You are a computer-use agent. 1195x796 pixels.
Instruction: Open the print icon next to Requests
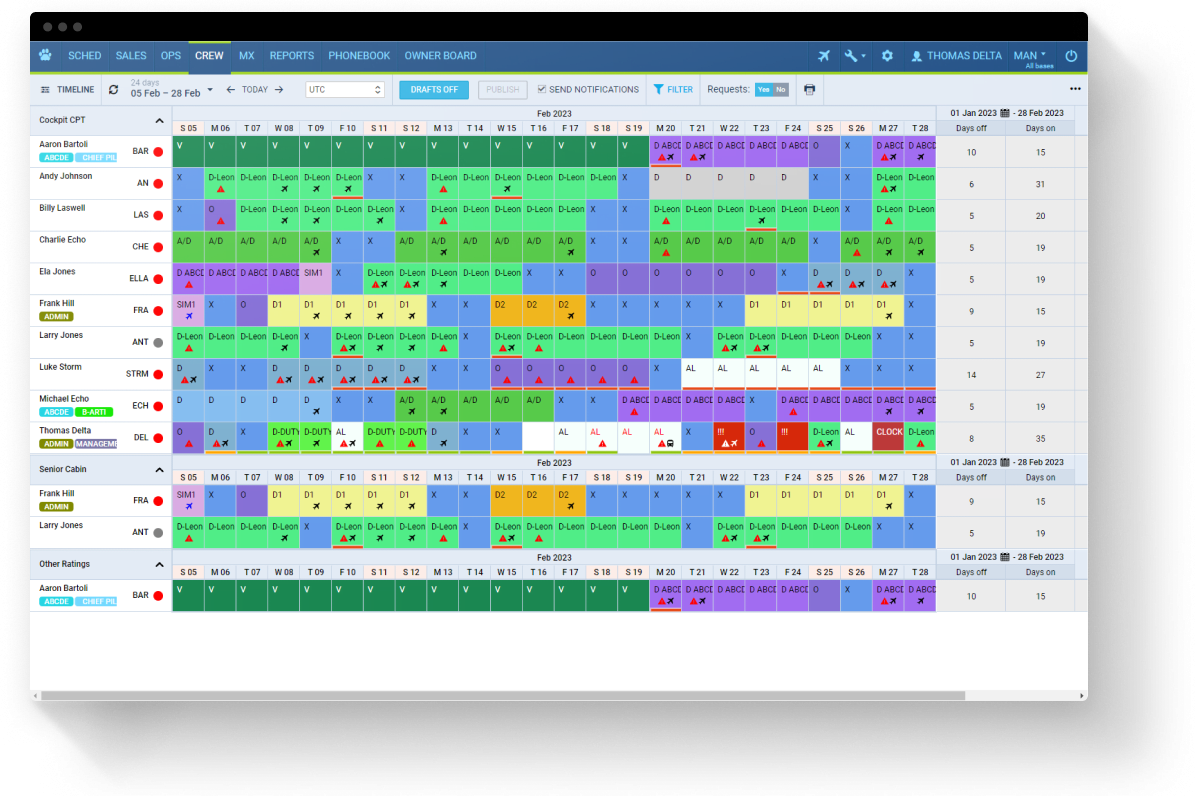click(810, 89)
